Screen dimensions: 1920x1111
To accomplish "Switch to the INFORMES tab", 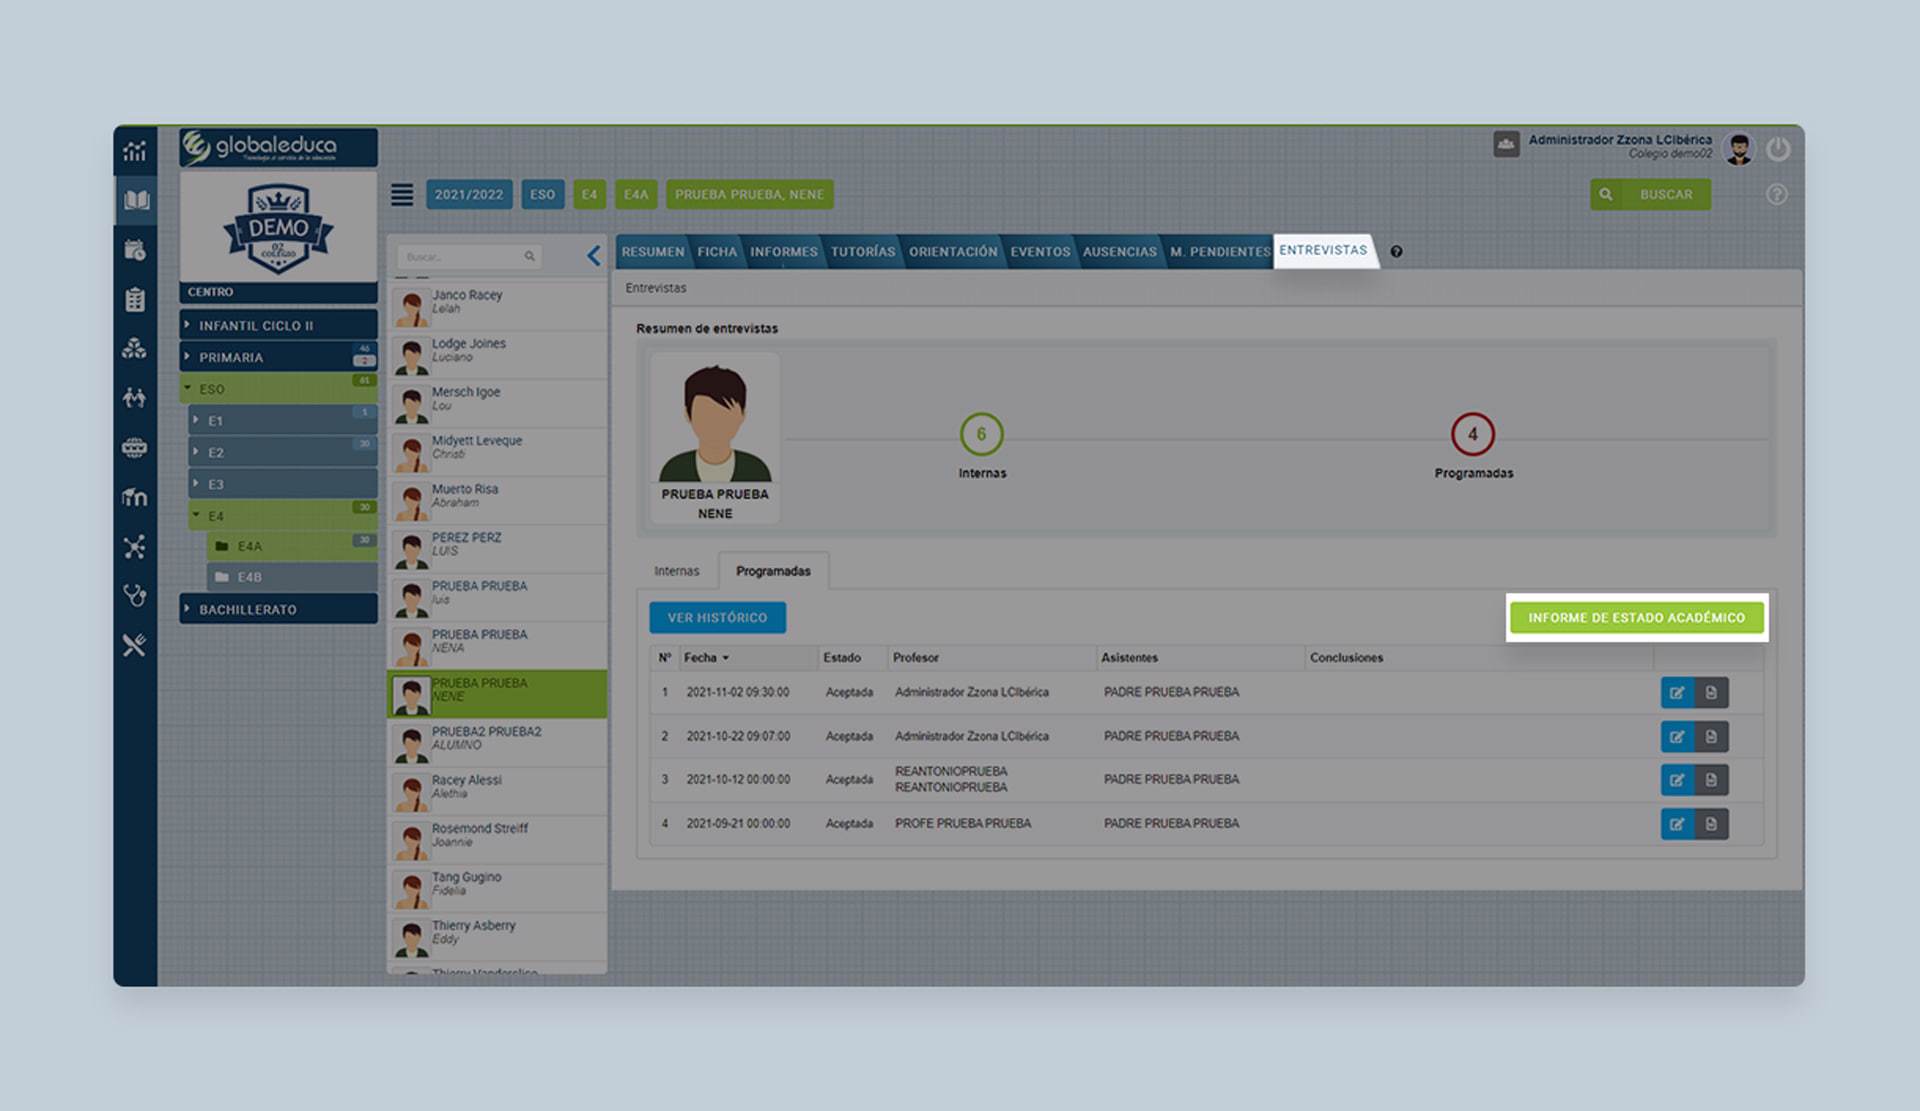I will coord(784,252).
